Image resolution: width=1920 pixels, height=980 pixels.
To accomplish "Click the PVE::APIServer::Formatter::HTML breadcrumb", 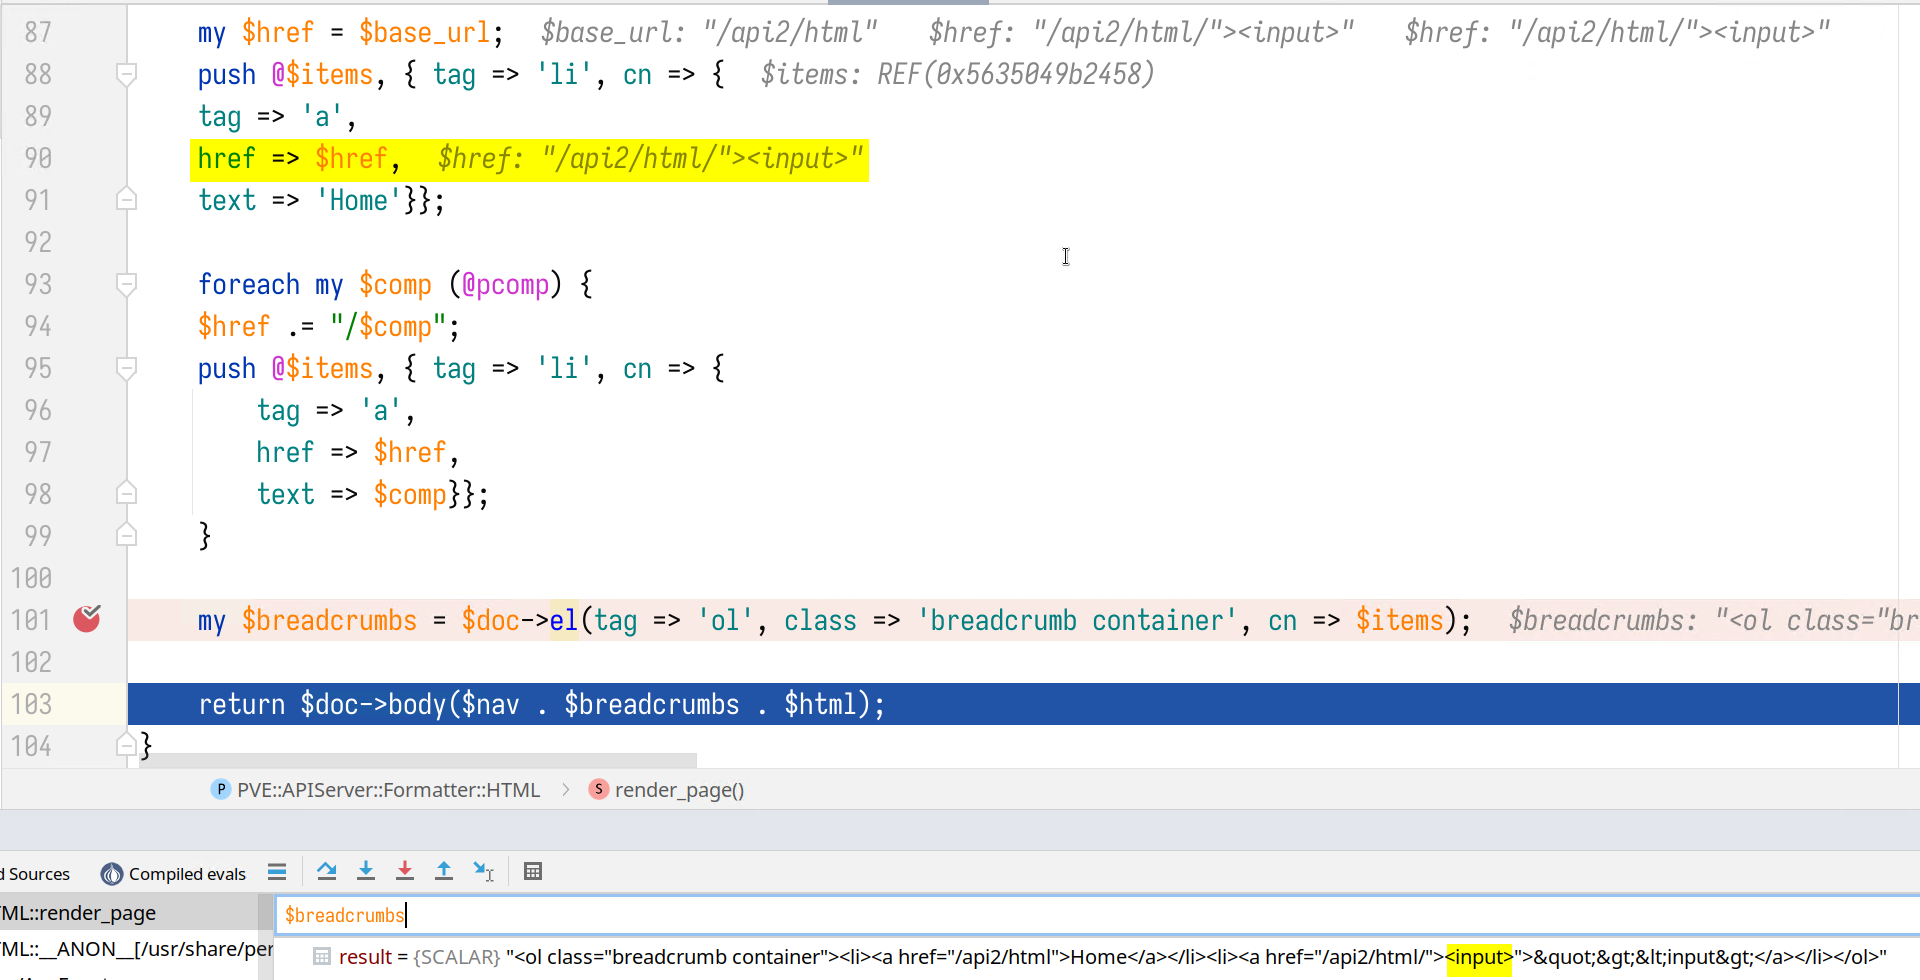I will coord(387,790).
